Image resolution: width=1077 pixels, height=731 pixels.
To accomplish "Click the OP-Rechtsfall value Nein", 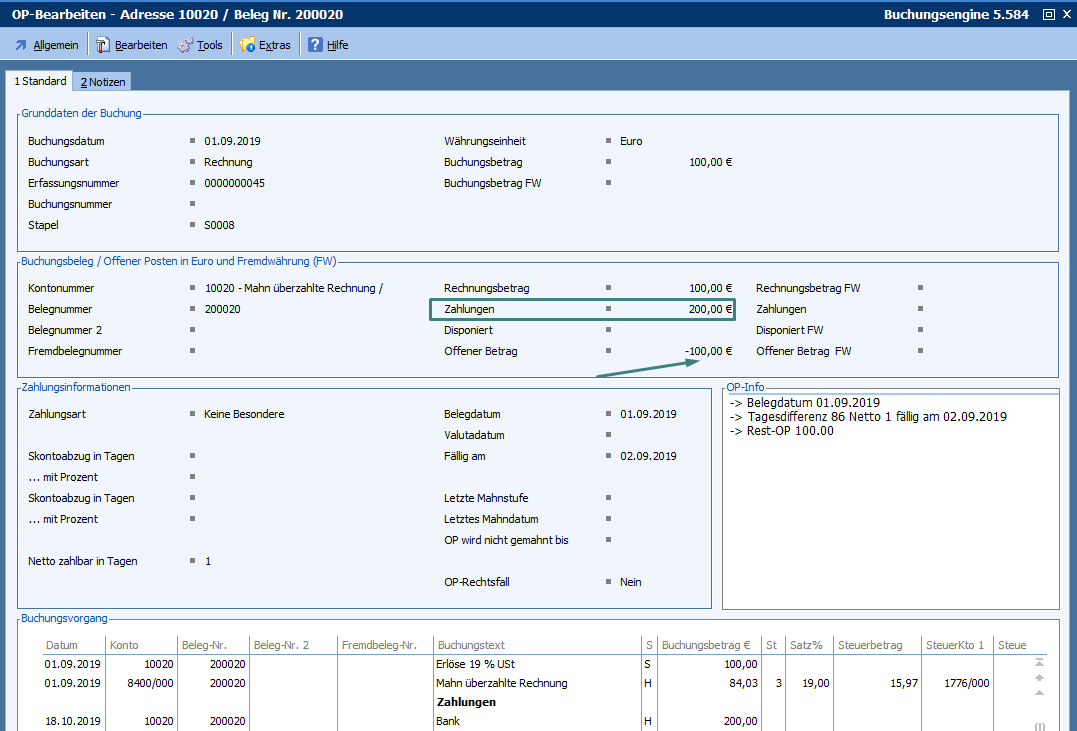I will click(630, 582).
